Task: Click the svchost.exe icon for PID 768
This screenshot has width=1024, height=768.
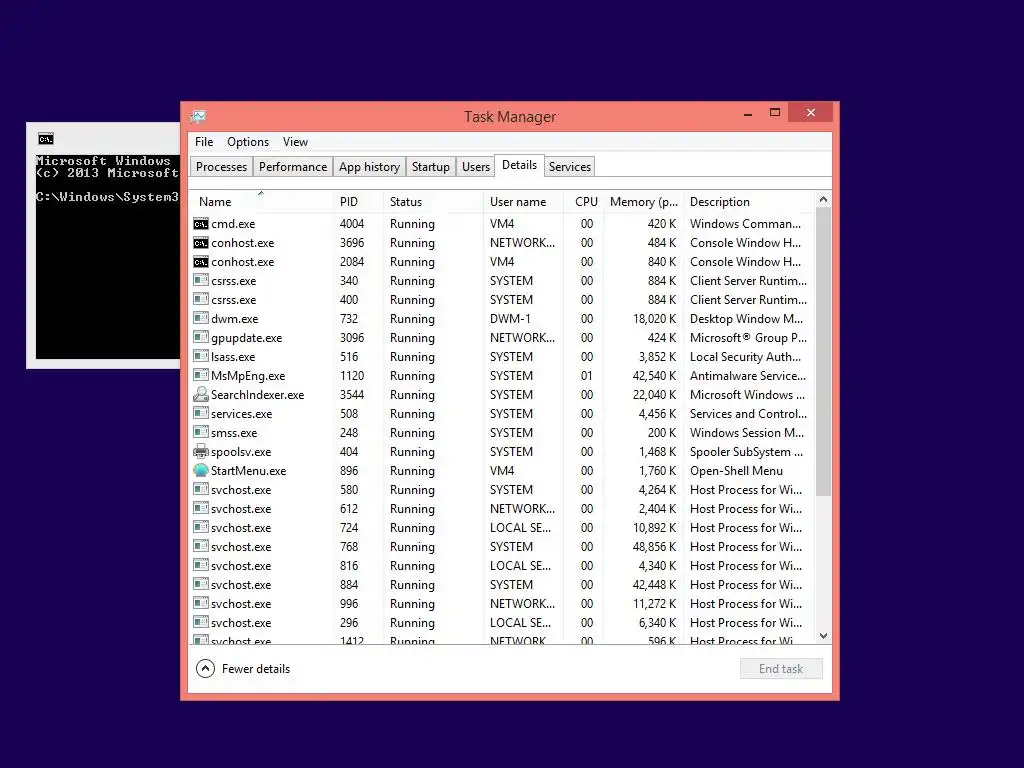Action: [x=200, y=546]
